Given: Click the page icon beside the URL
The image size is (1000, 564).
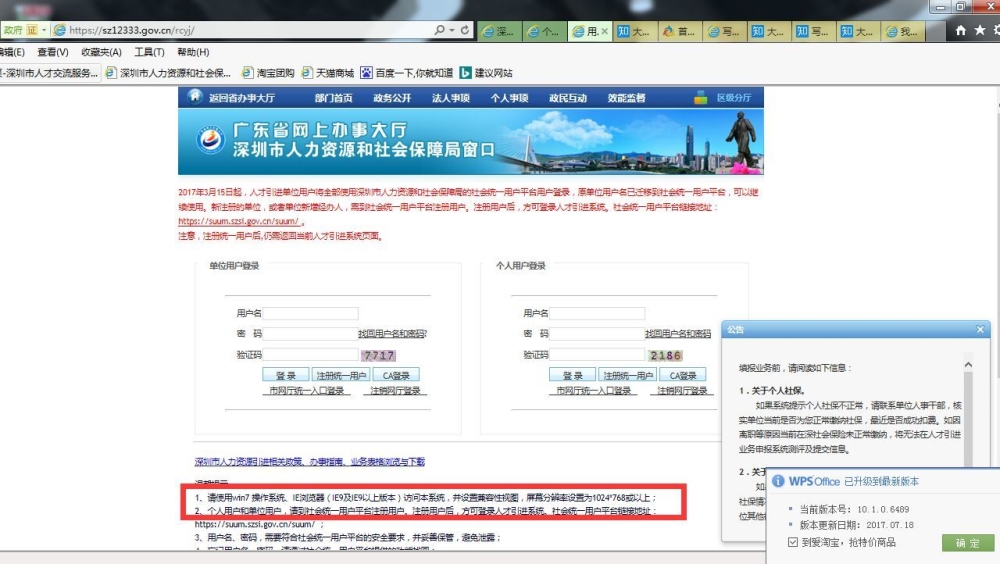Looking at the screenshot, I should coord(60,30).
